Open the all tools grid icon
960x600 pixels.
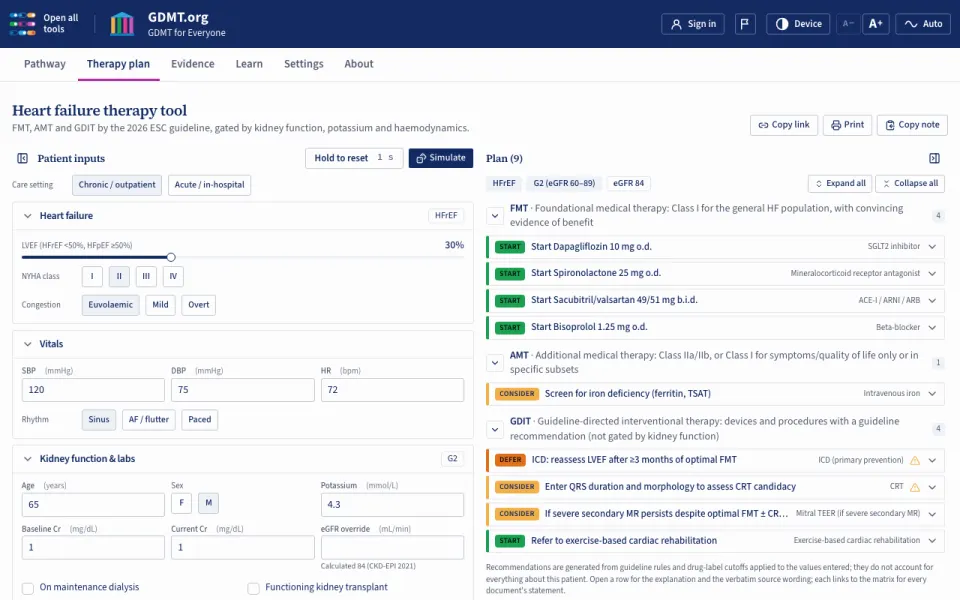click(23, 24)
